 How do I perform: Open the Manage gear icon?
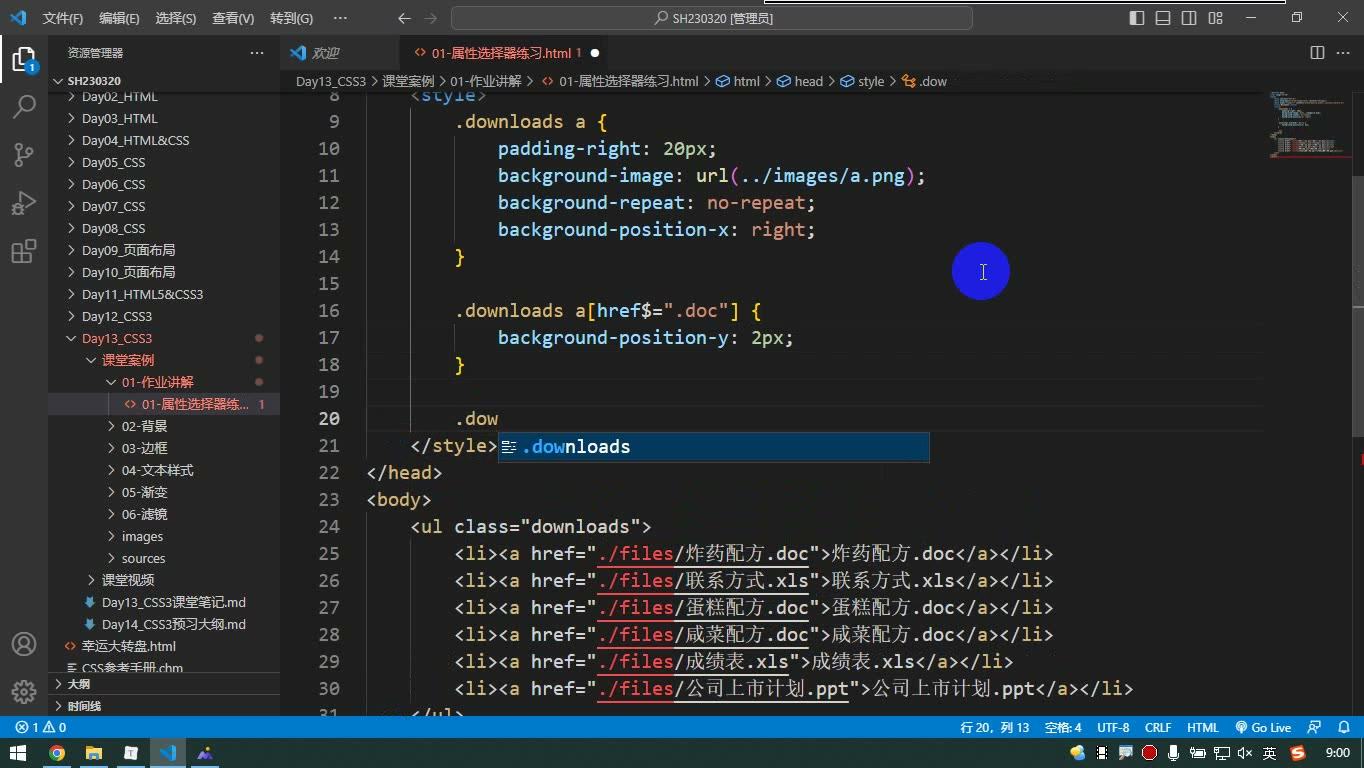[x=24, y=692]
